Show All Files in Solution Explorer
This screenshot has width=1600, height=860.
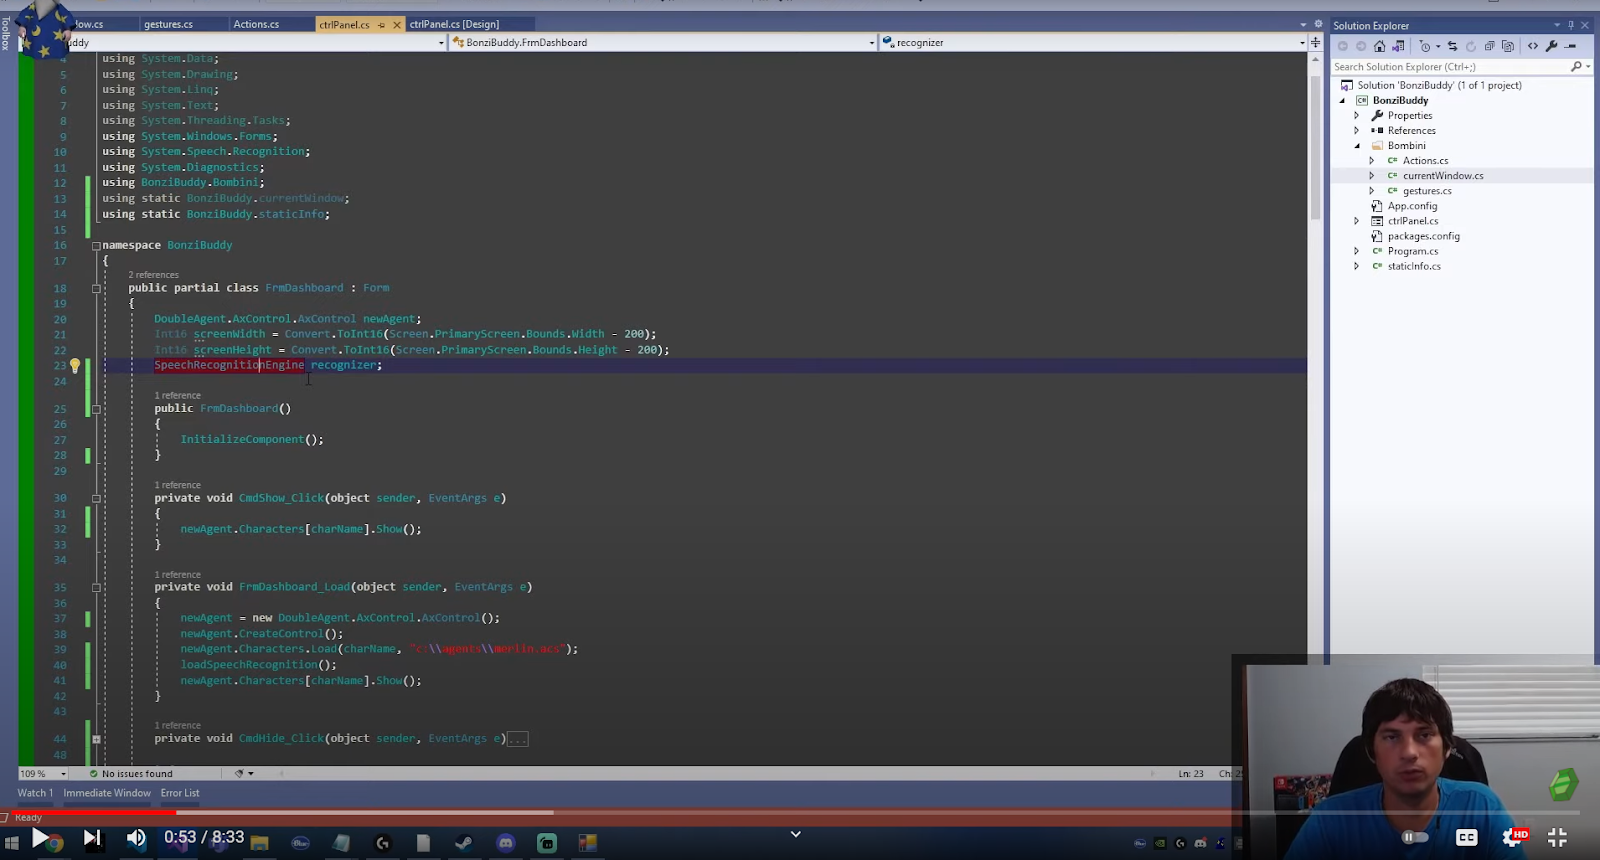pos(1508,46)
